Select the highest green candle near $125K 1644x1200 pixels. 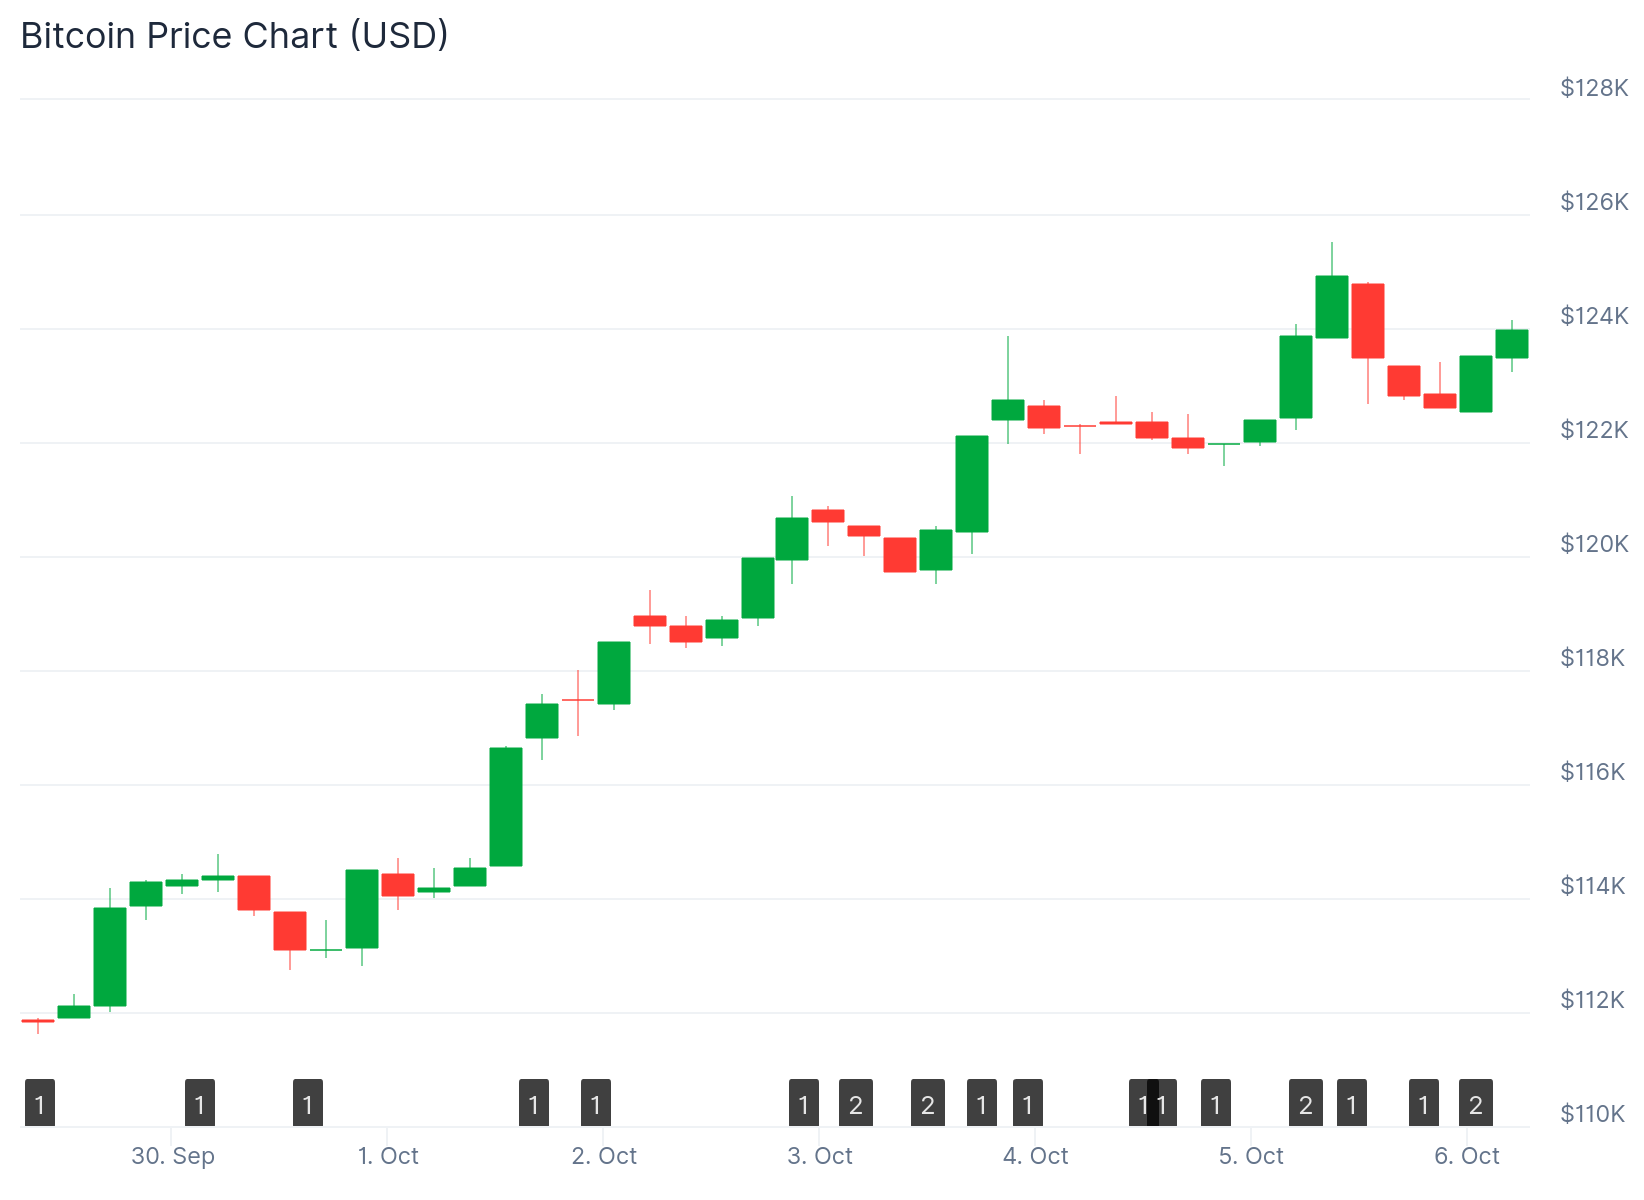coord(1332,306)
